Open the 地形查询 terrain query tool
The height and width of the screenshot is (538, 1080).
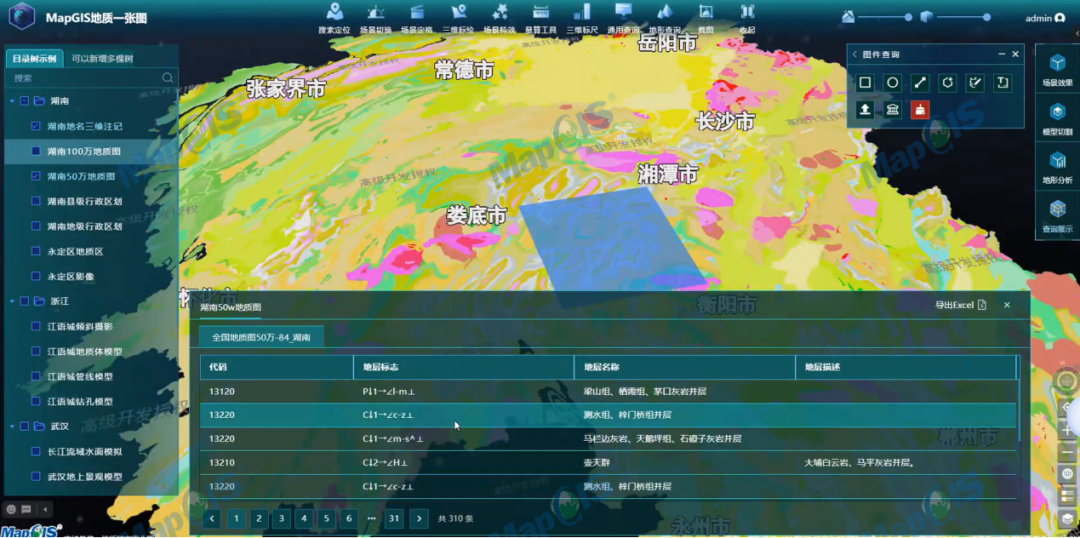tap(665, 19)
